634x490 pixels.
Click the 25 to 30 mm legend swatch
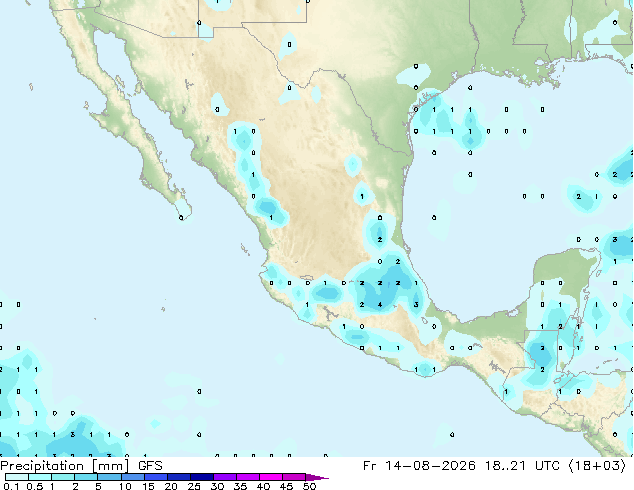201,477
